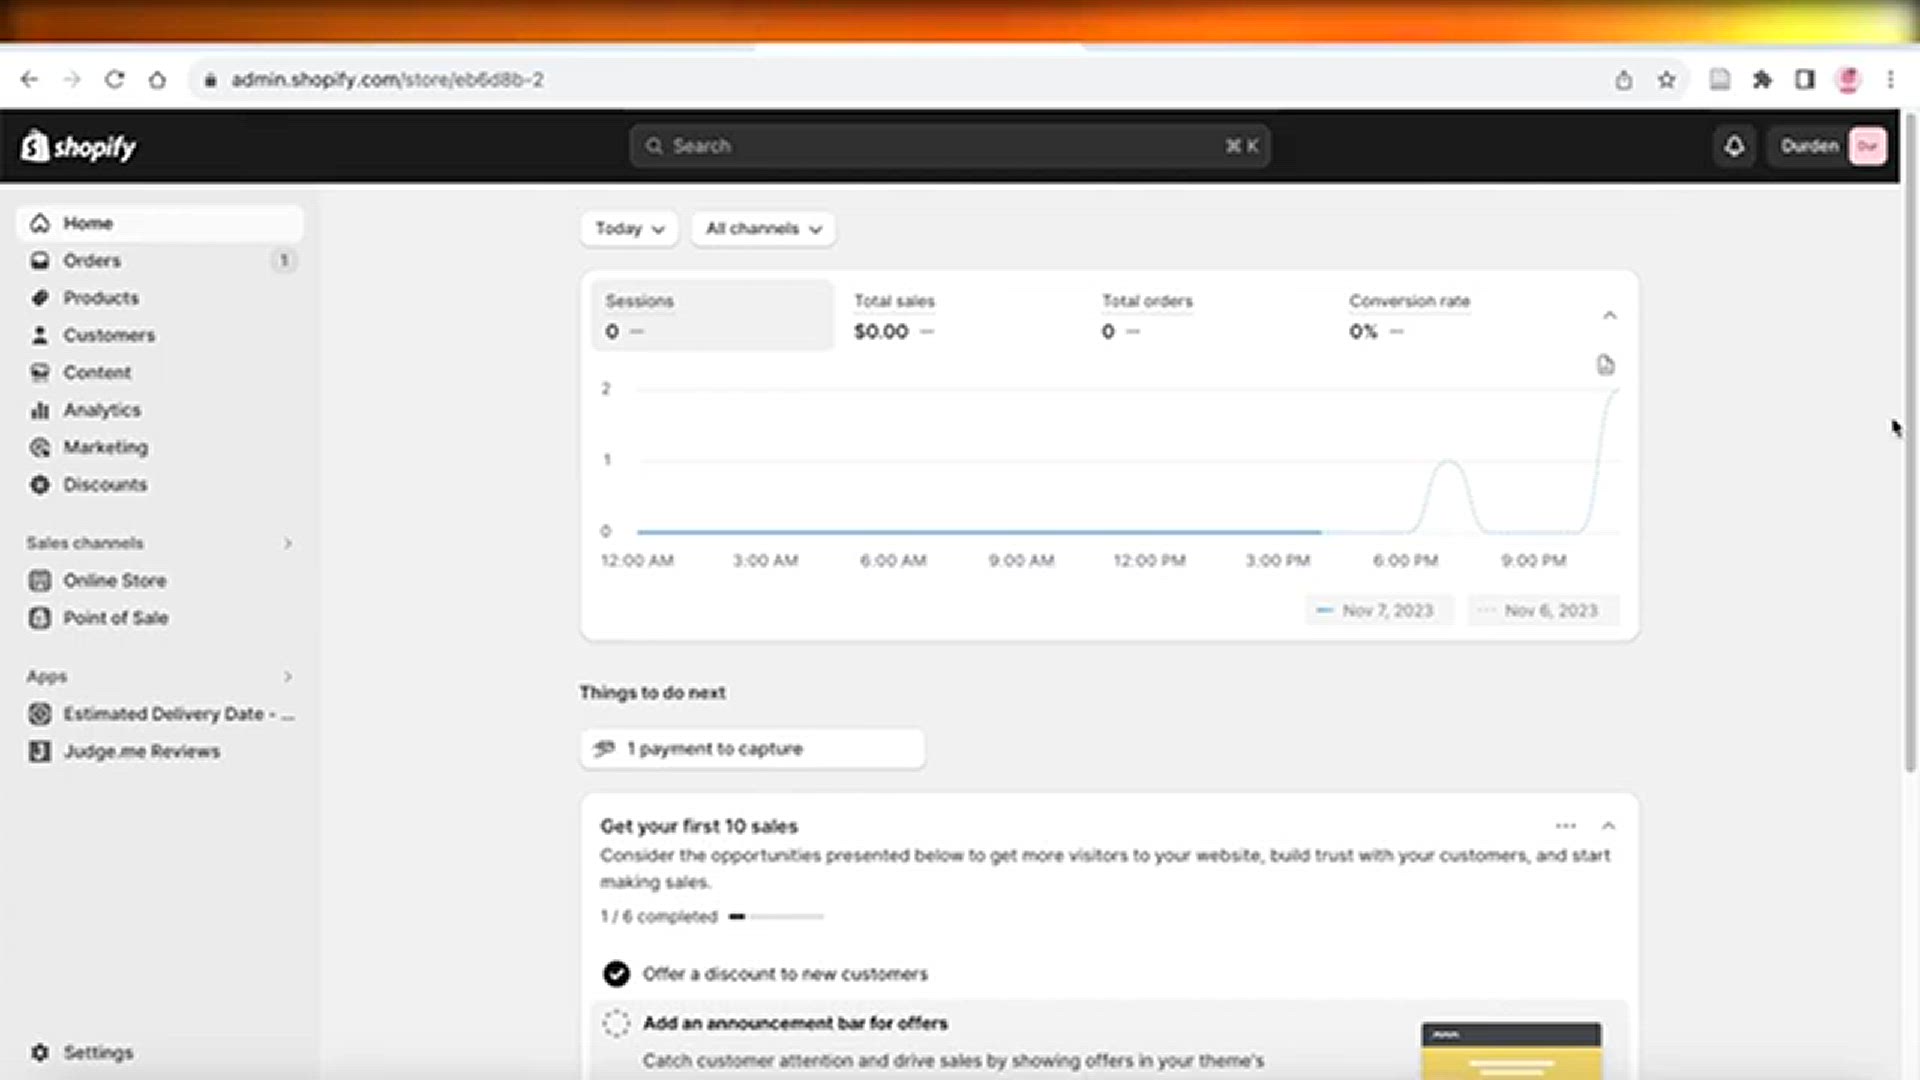Open Orders from the sidebar
Viewport: 1920px width, 1080px height.
click(91, 260)
